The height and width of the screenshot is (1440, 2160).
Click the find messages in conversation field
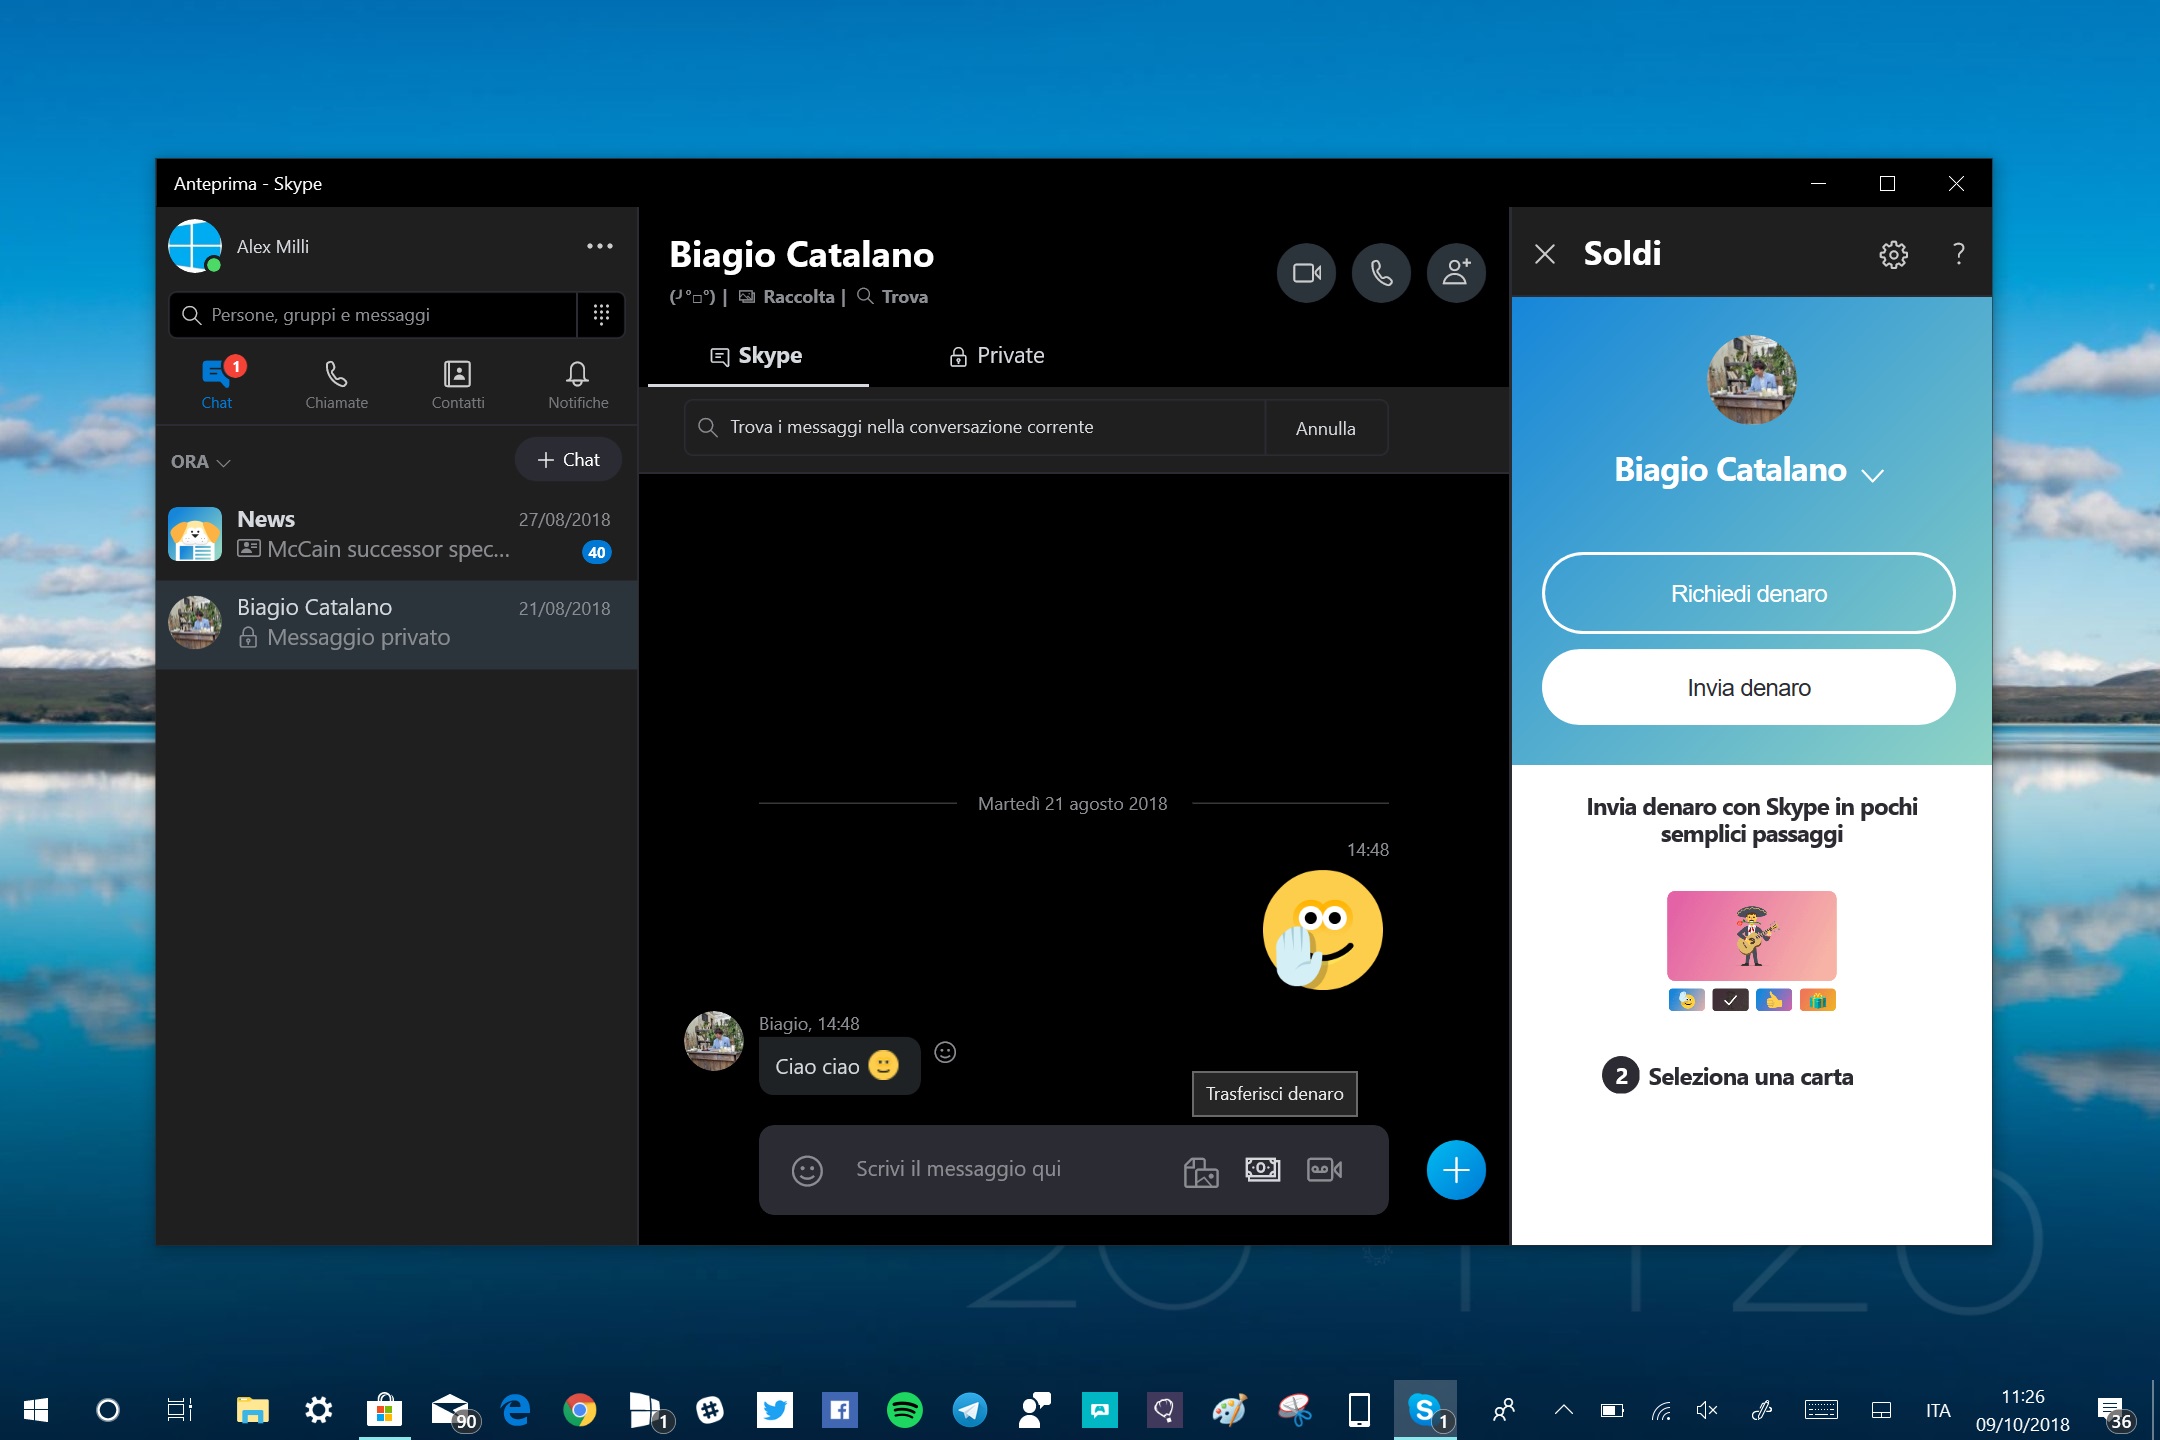click(x=975, y=427)
